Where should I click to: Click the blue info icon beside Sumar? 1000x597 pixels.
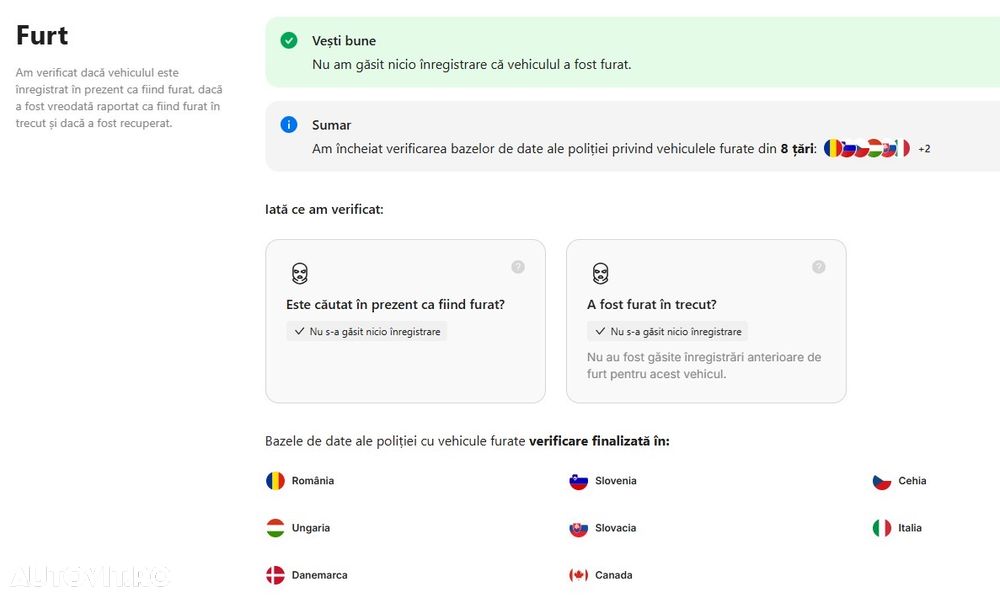tap(289, 125)
